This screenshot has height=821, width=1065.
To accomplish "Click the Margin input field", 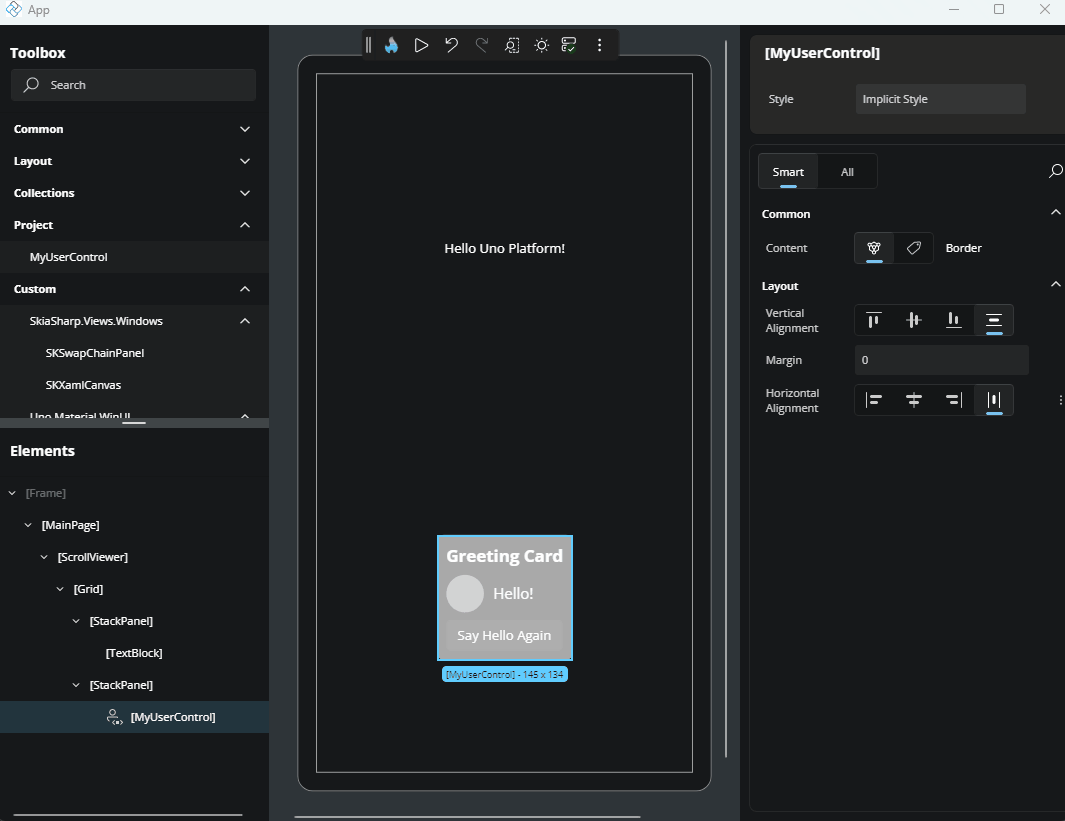I will pos(940,360).
